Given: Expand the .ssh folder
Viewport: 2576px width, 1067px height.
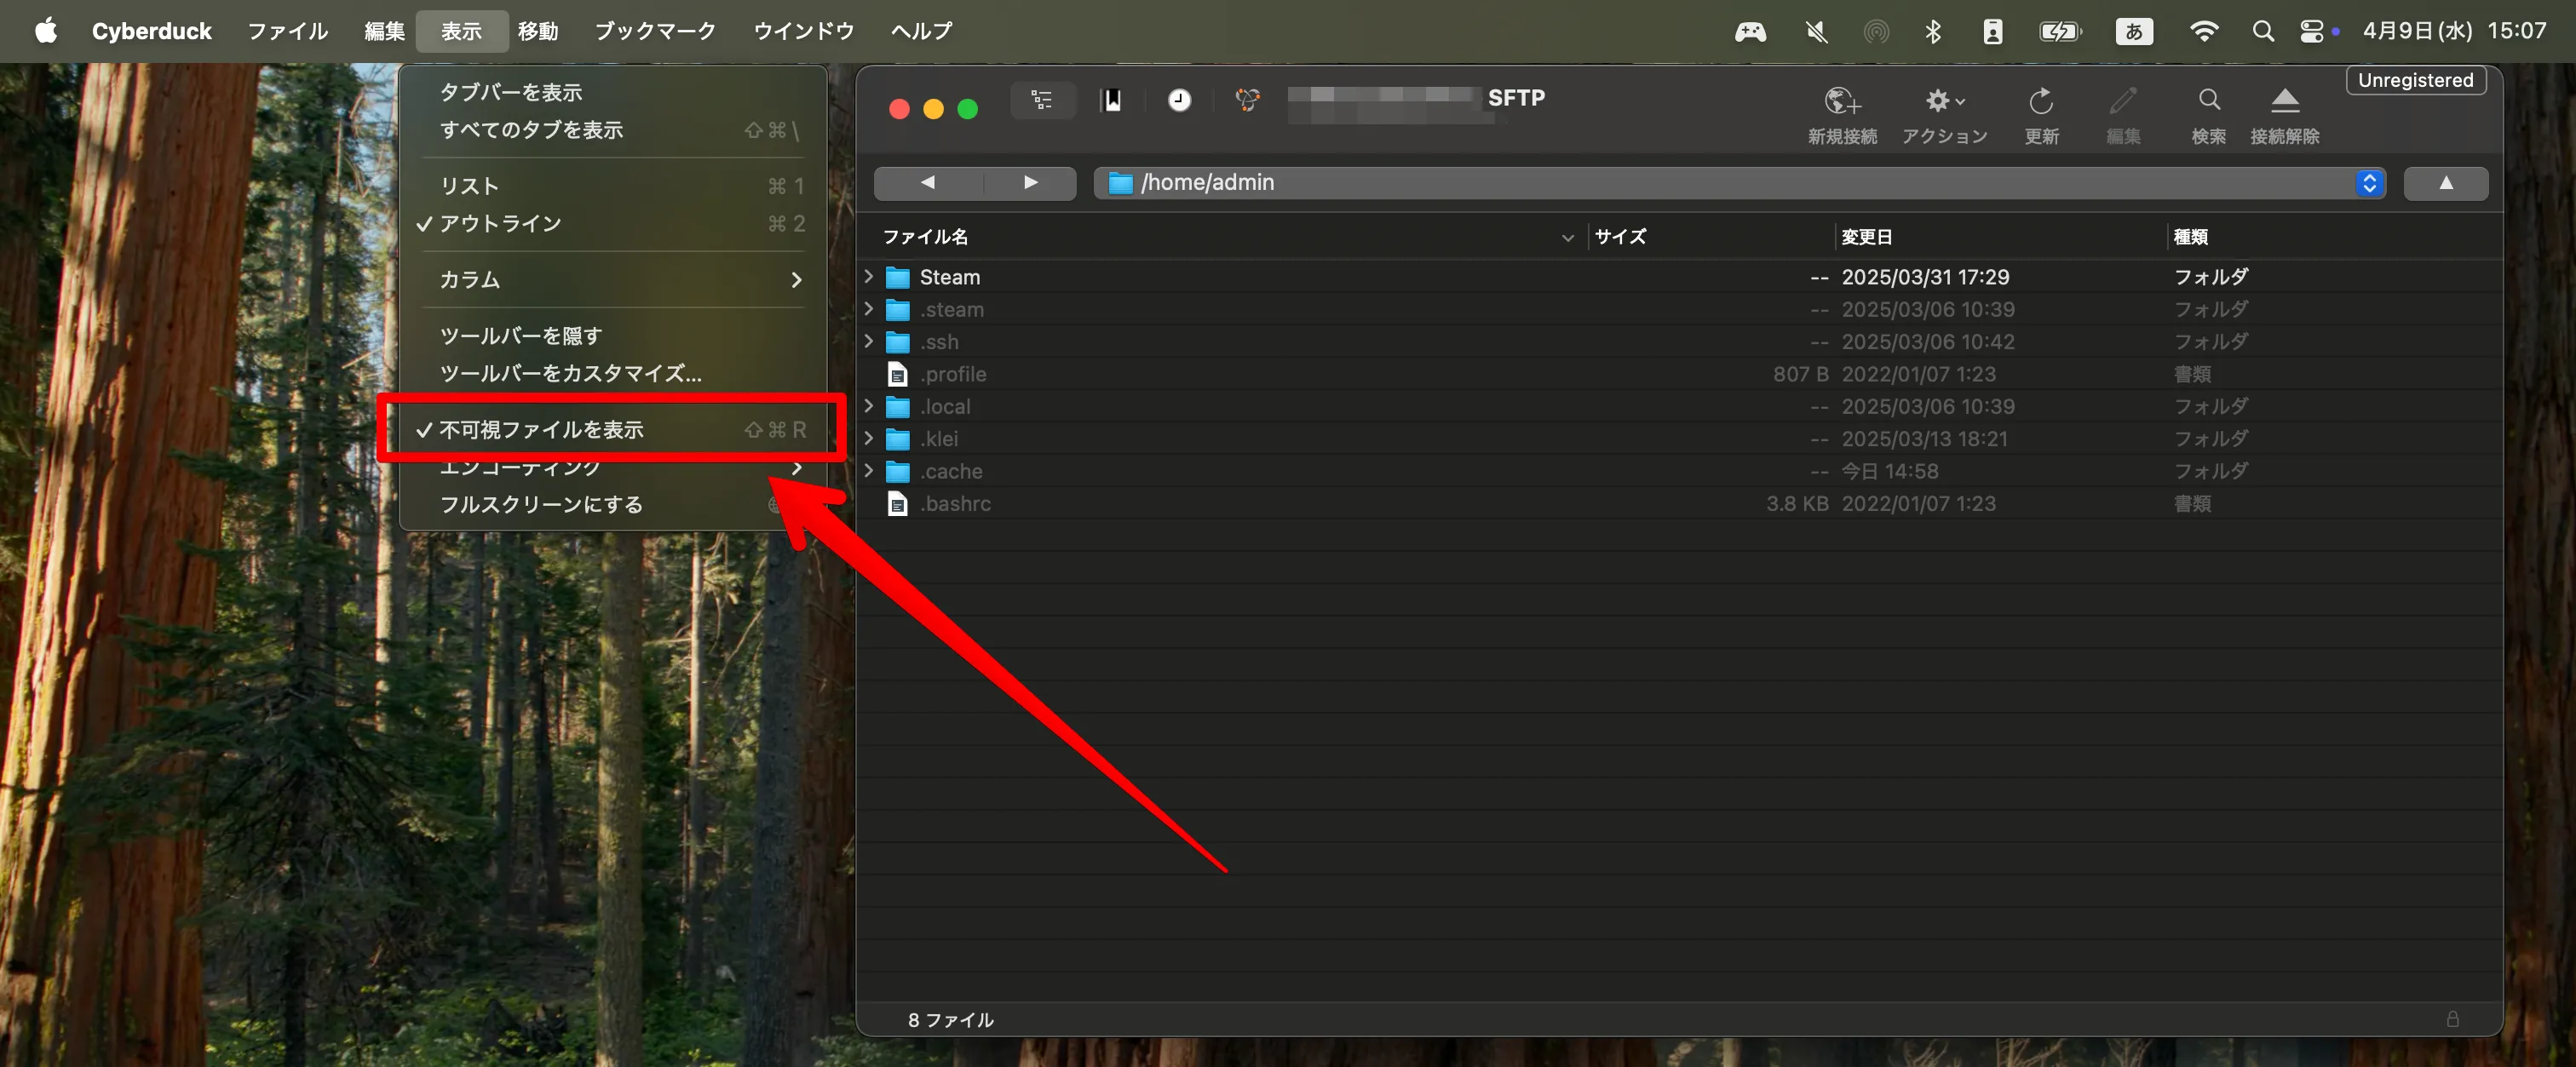Looking at the screenshot, I should 869,341.
